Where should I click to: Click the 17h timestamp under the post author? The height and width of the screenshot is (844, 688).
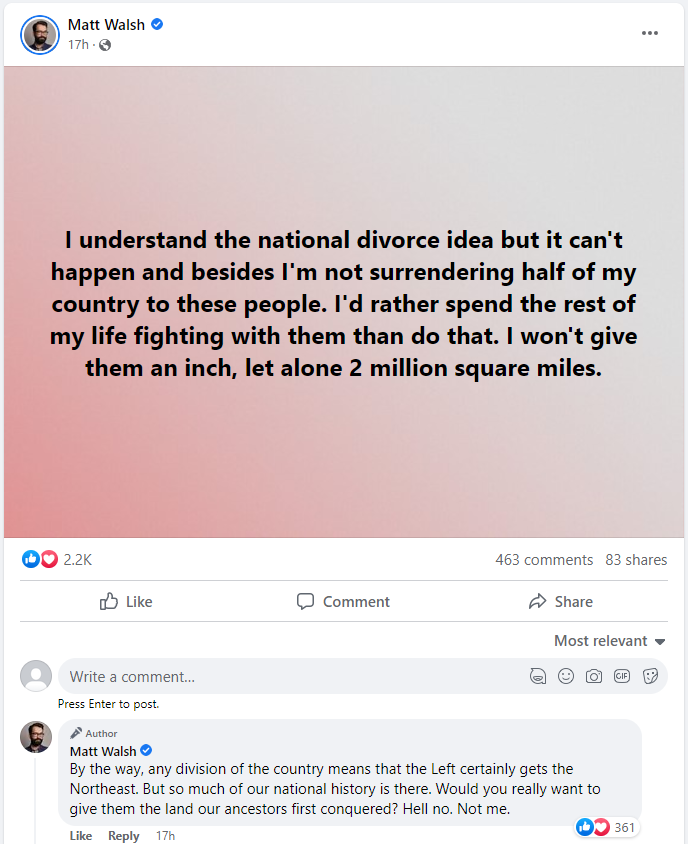77,44
